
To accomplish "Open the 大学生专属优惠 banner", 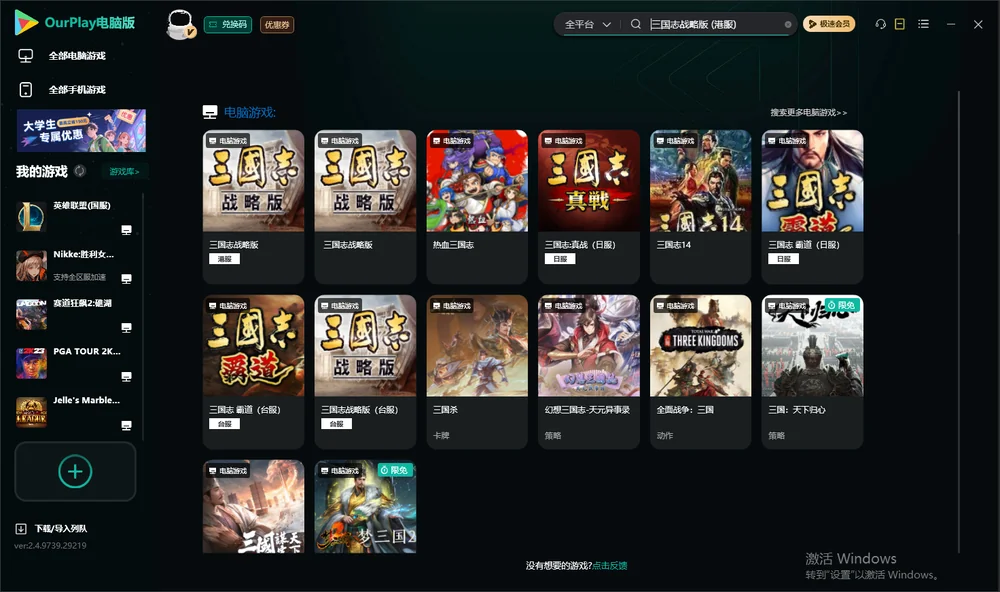I will pyautogui.click(x=82, y=131).
